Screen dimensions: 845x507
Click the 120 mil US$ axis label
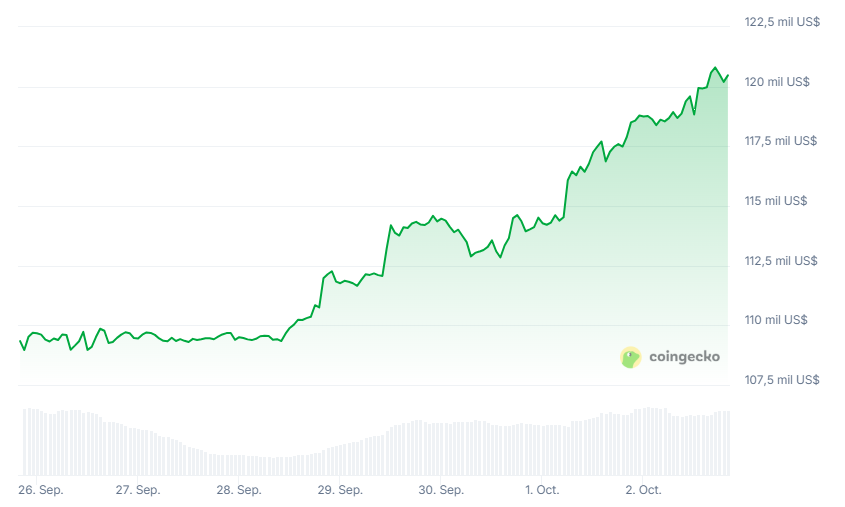coord(776,81)
